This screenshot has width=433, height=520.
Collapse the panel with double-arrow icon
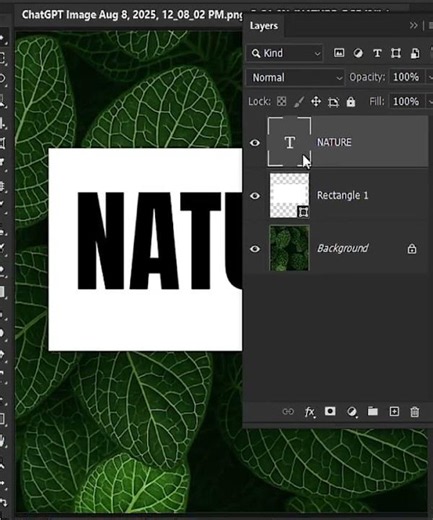tap(413, 25)
